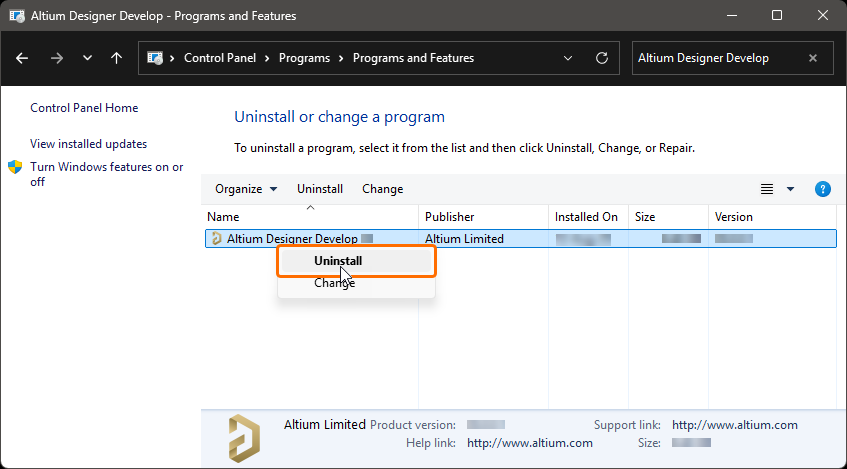Click the Back navigation arrow

(23, 58)
